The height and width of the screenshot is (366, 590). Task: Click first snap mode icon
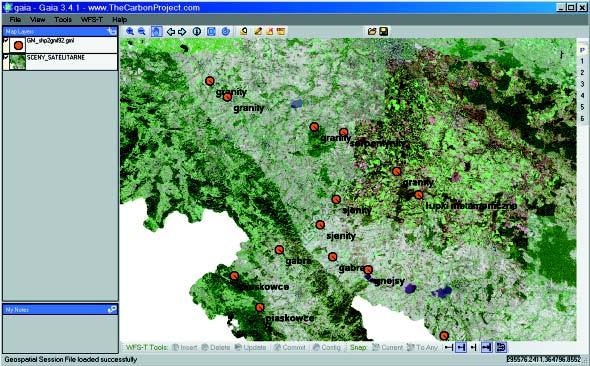pyautogui.click(x=449, y=347)
